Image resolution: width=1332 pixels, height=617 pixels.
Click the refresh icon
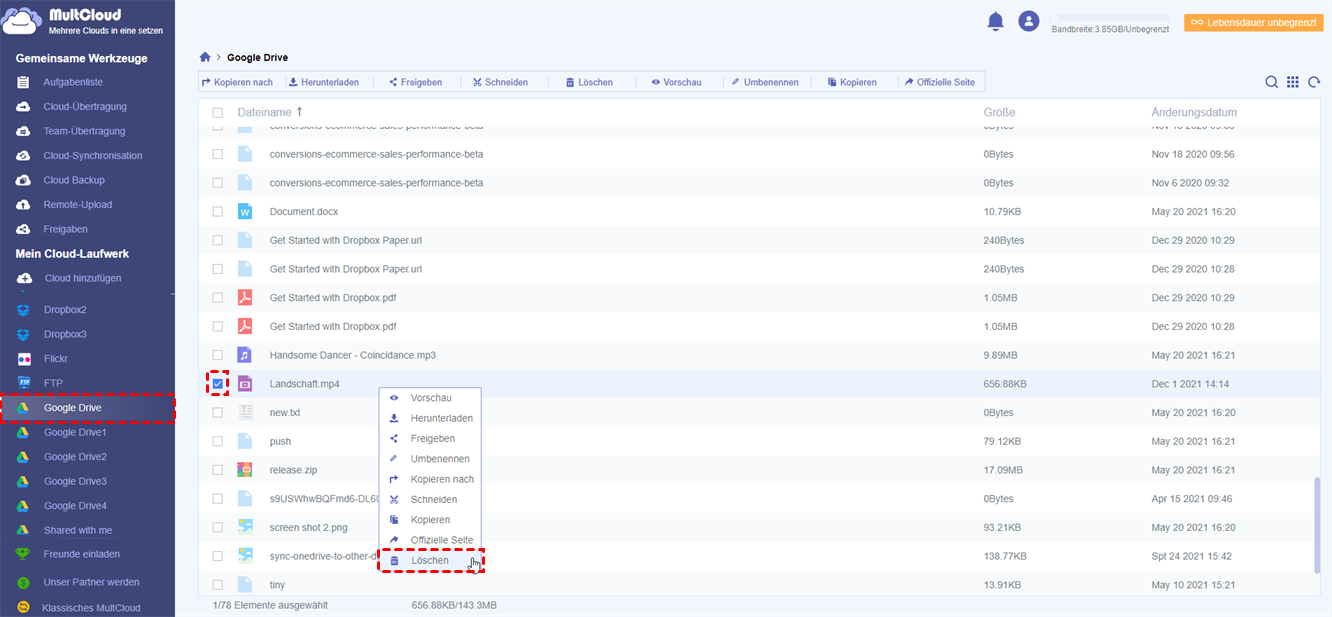tap(1314, 82)
